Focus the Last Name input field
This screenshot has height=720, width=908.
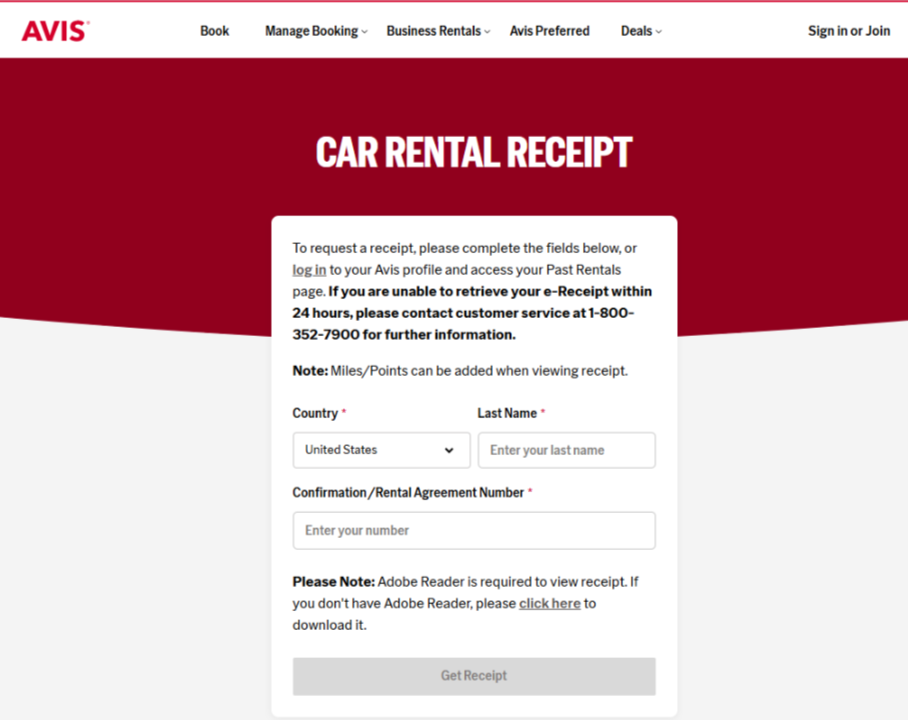point(566,450)
